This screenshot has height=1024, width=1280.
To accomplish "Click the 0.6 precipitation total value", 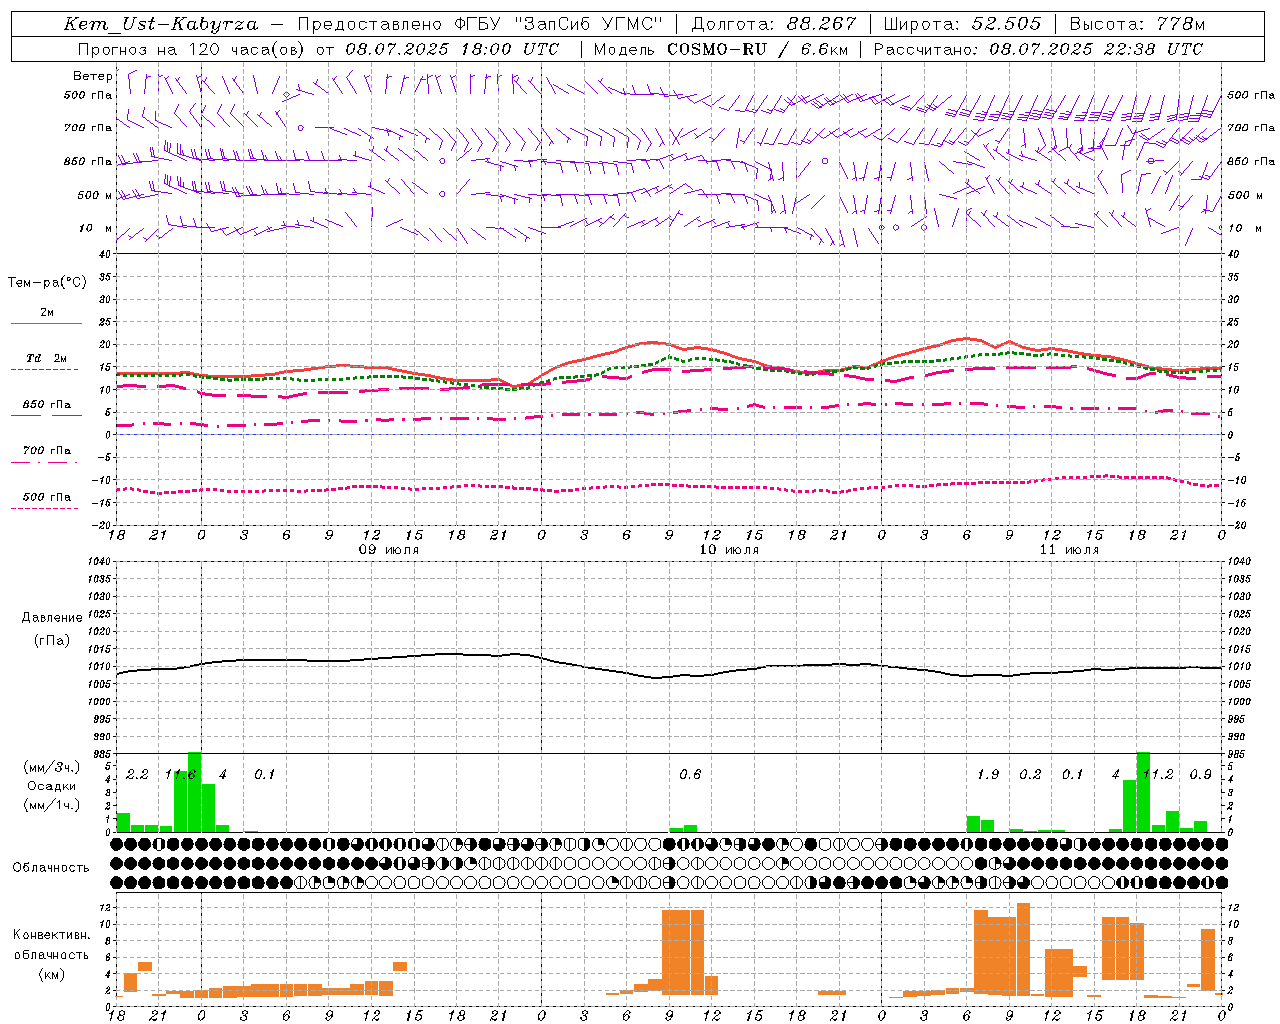I will (x=690, y=775).
